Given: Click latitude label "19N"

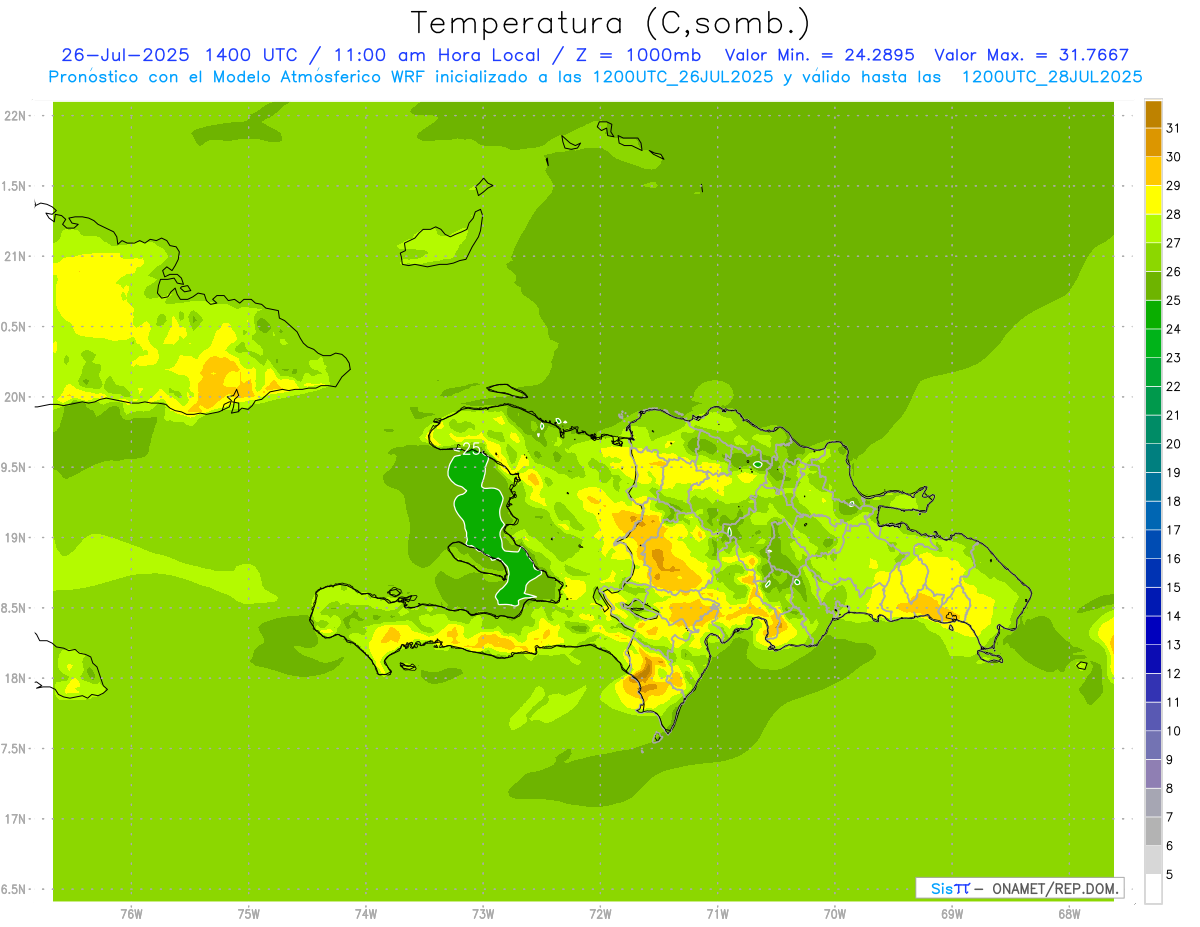Looking at the screenshot, I should [x=14, y=538].
